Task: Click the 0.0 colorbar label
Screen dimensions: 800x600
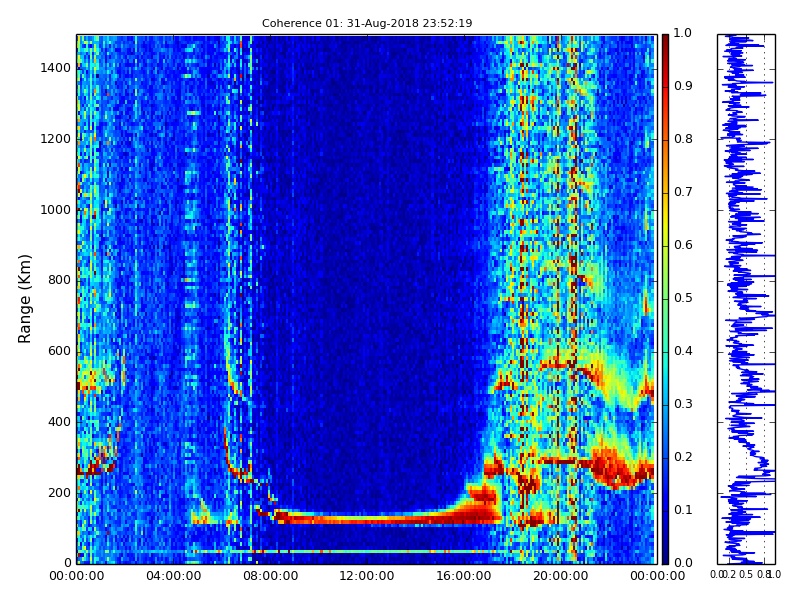Action: click(x=683, y=563)
